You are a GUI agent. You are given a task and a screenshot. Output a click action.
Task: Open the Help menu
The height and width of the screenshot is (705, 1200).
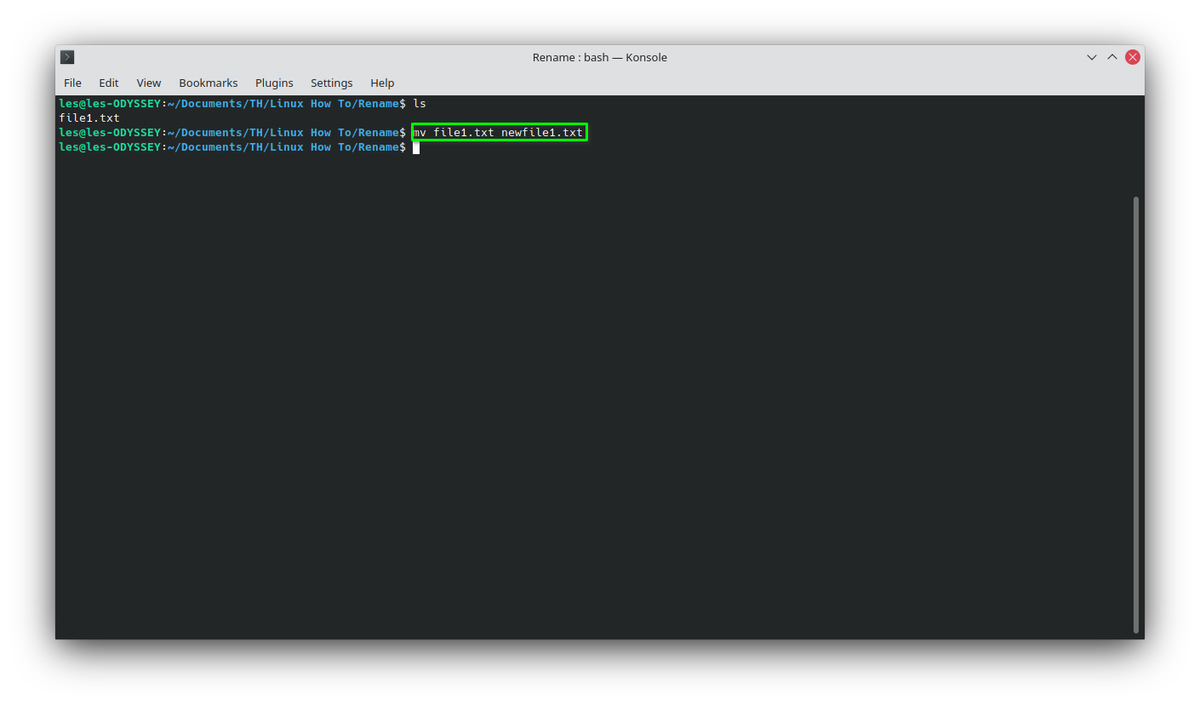pyautogui.click(x=382, y=83)
